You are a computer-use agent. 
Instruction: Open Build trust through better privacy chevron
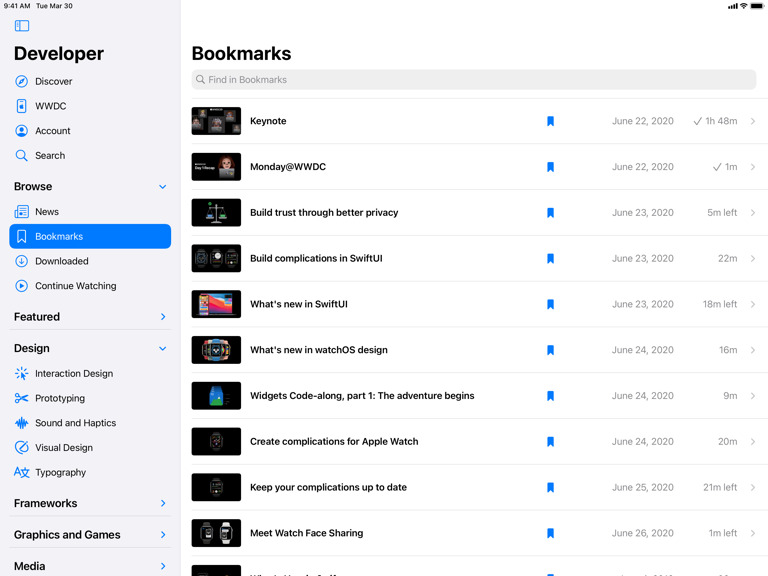coord(753,213)
